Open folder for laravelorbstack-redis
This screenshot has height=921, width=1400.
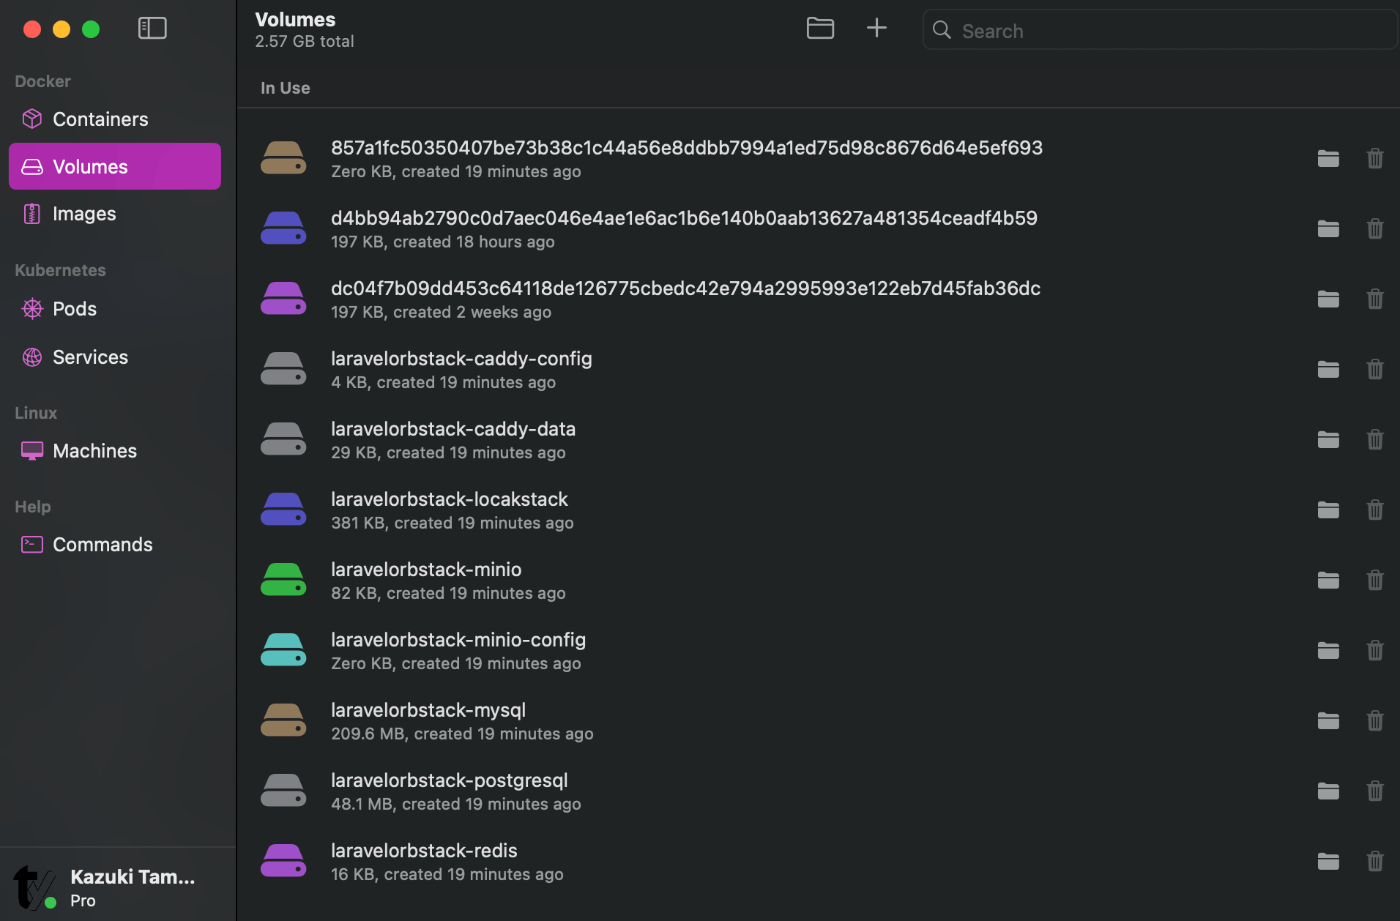[1328, 861]
